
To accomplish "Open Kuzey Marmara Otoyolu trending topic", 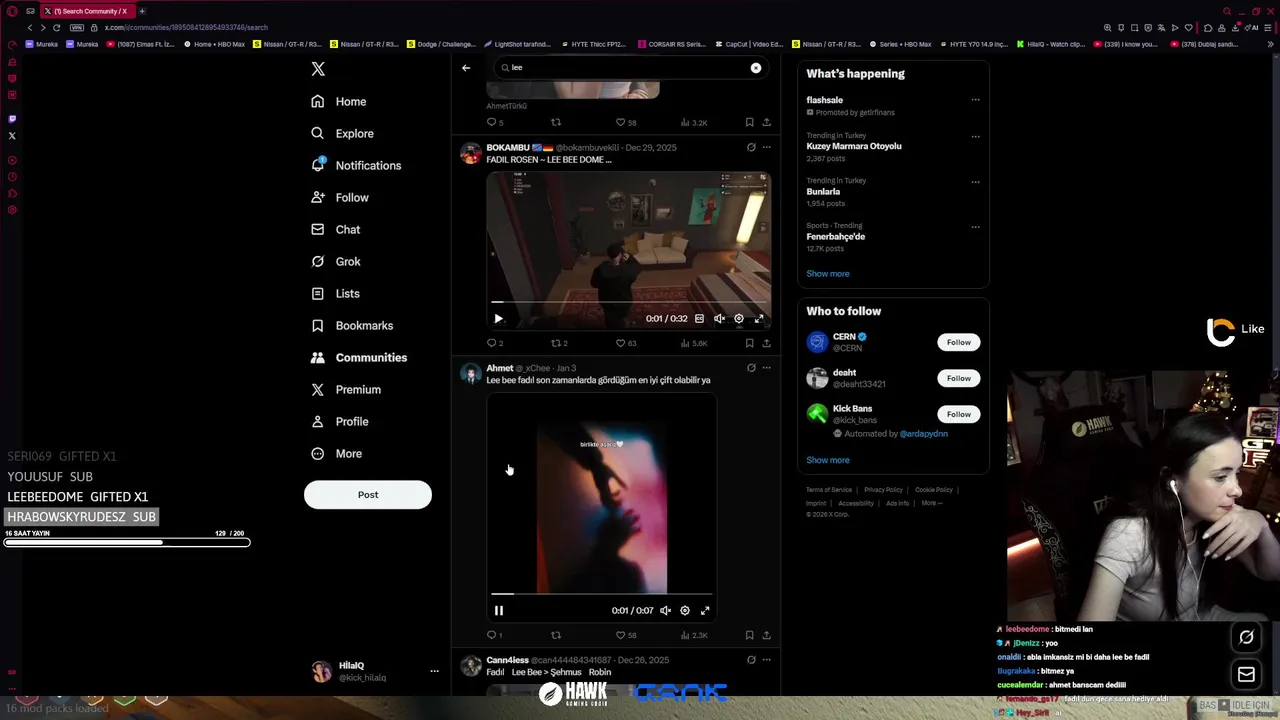I will pos(854,146).
